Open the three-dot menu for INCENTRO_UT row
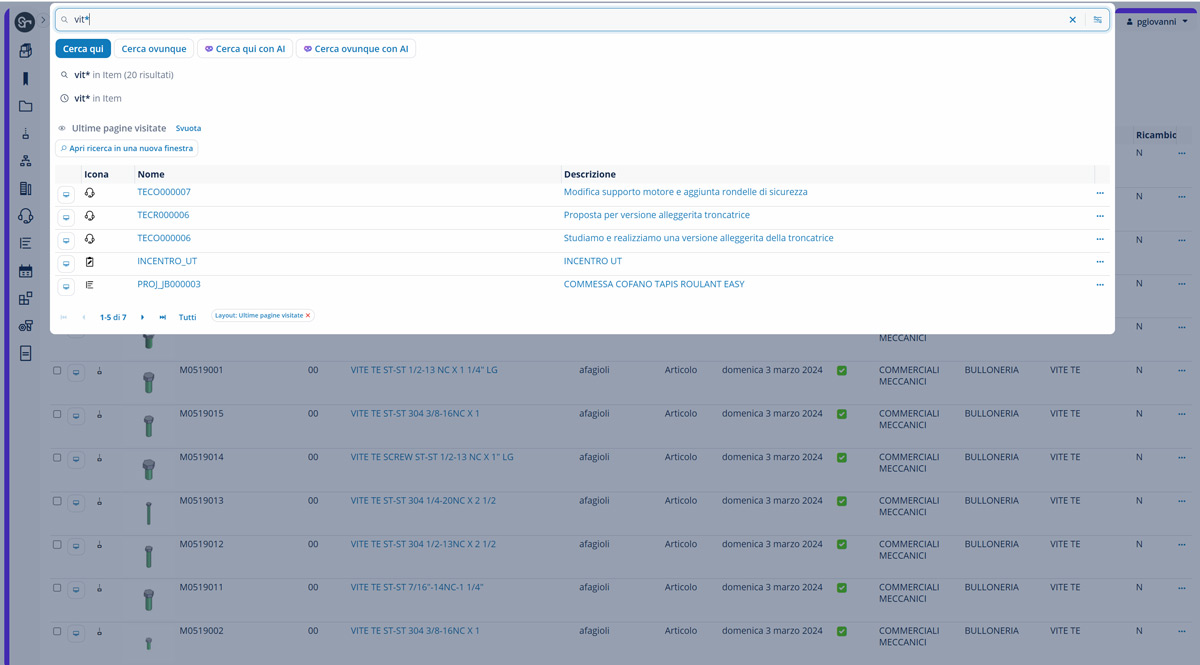 pos(1100,262)
